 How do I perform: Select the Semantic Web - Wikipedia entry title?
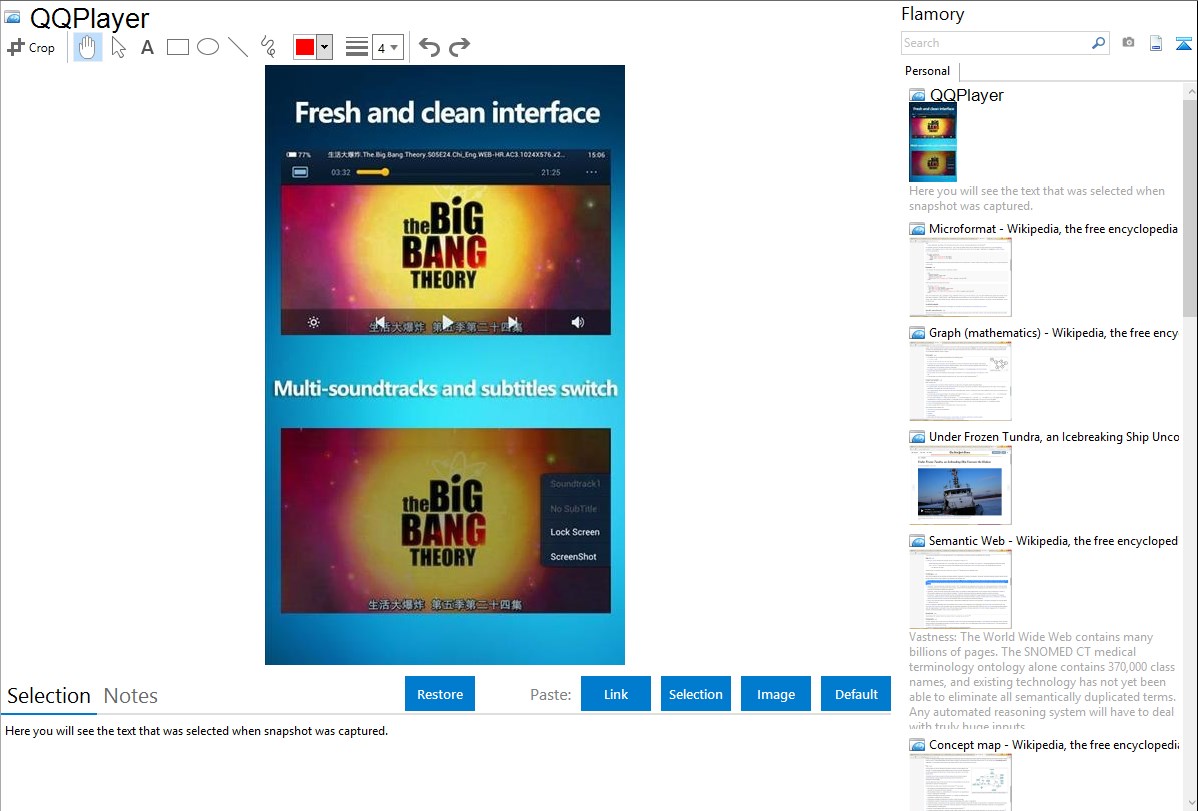tap(1053, 540)
